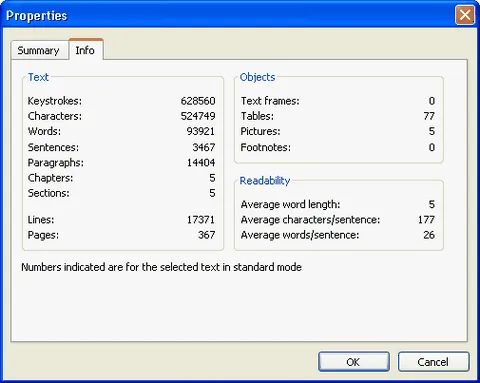Click the average words/sentence value 26

point(429,235)
